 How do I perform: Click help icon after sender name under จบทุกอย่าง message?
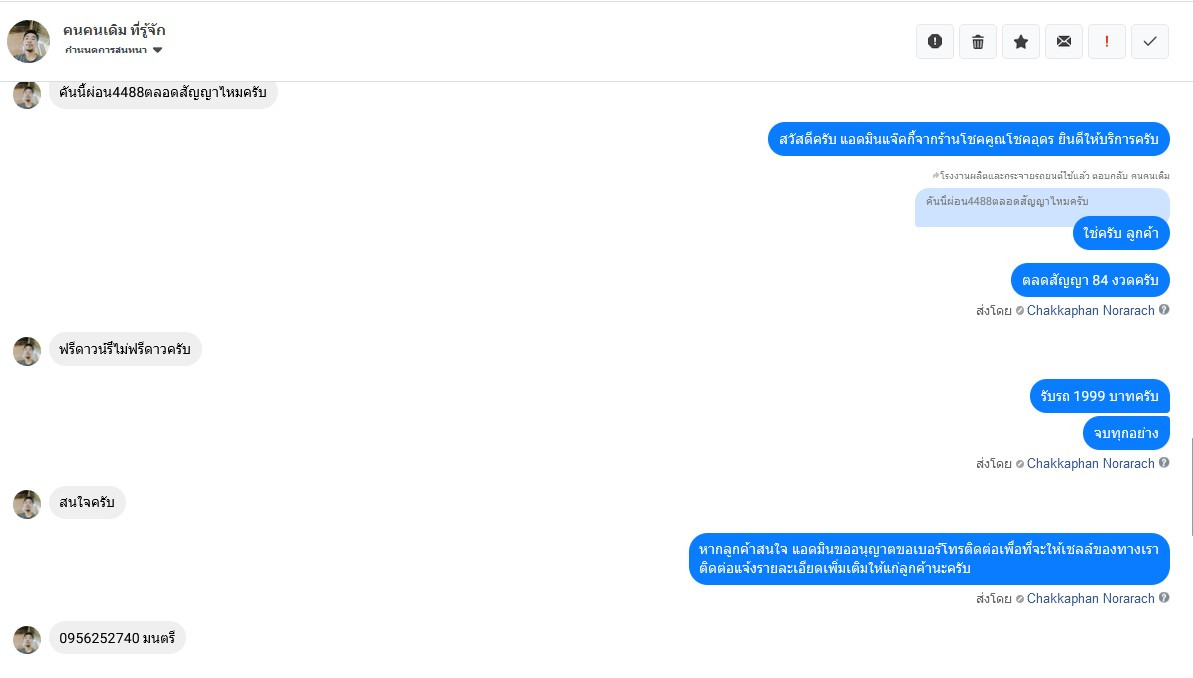[x=1164, y=463]
